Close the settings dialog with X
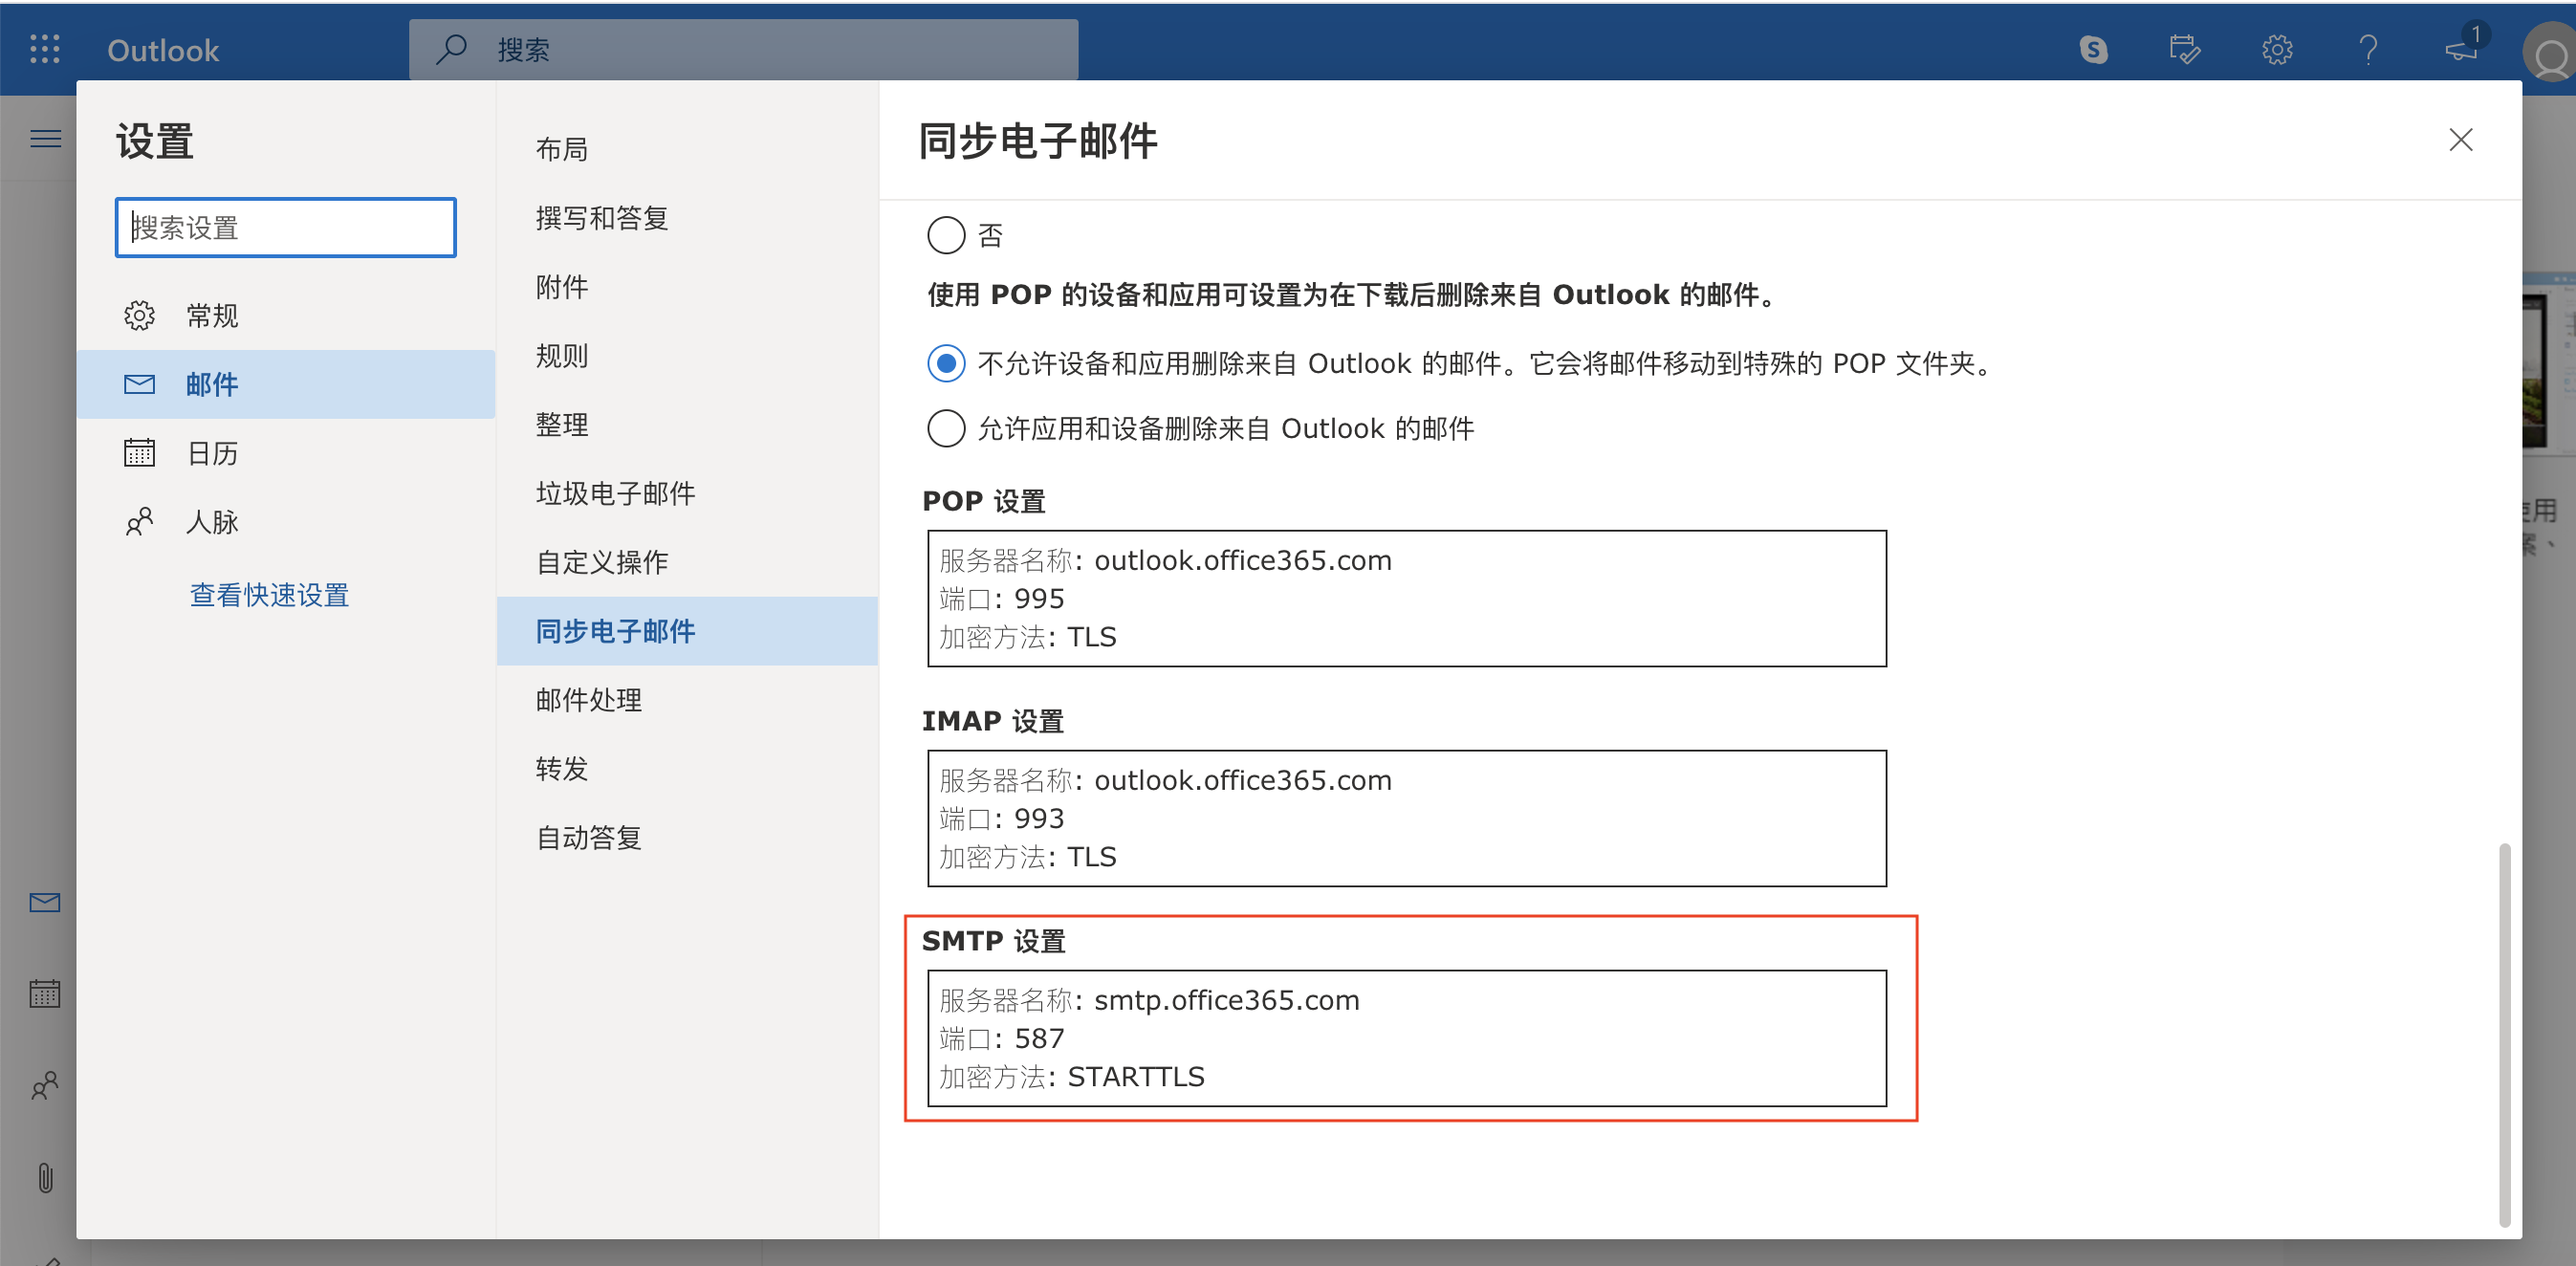Viewport: 2576px width, 1266px height. 2460,139
